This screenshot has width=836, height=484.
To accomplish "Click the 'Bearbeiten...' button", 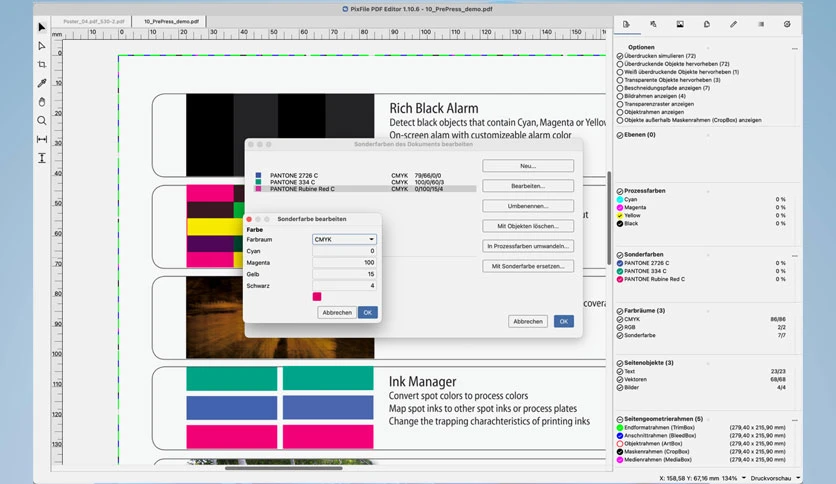I will pyautogui.click(x=528, y=186).
